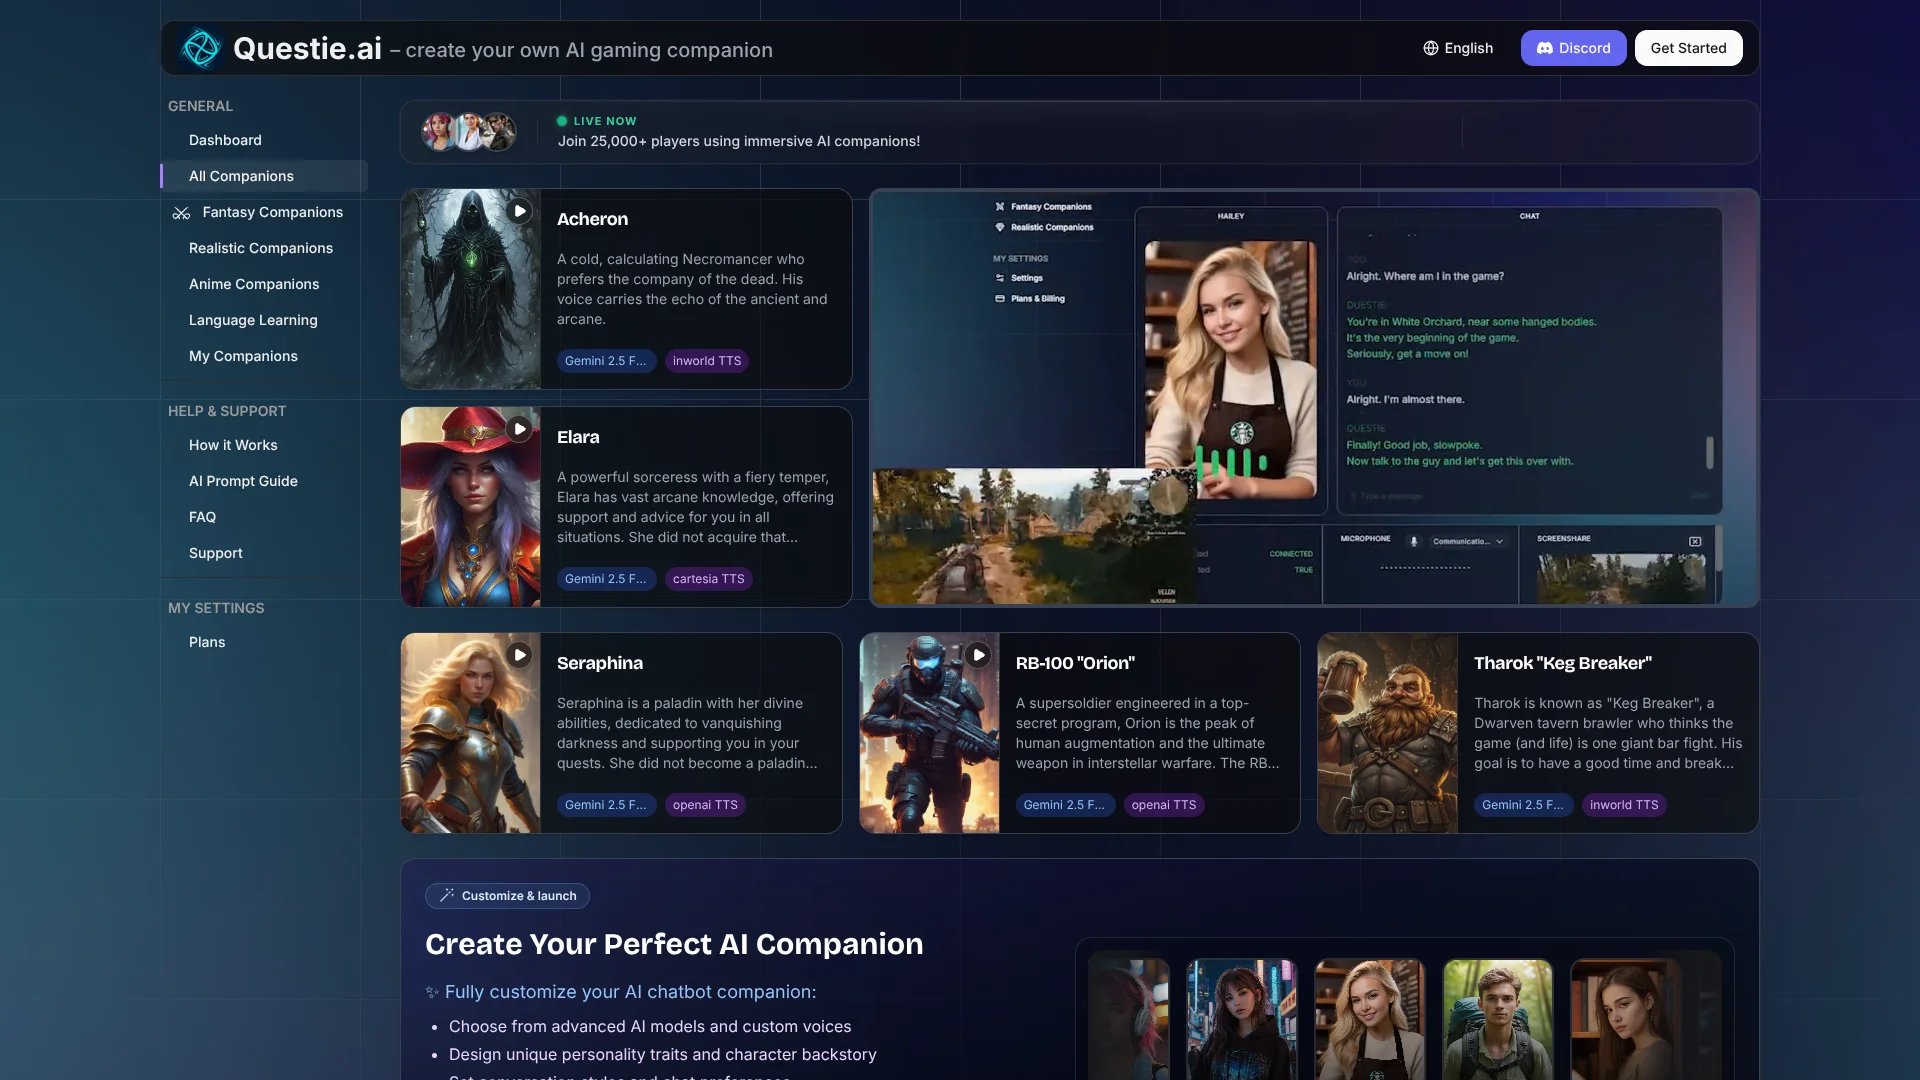This screenshot has height=1080, width=1920.
Task: Play Acheron's voice preview
Action: 519,211
